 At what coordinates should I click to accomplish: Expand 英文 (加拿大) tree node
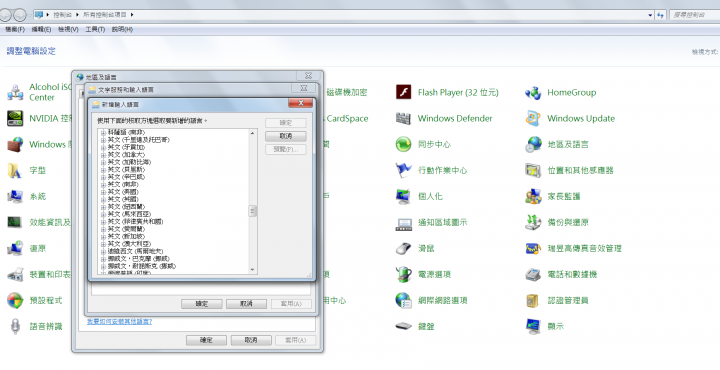[x=103, y=155]
